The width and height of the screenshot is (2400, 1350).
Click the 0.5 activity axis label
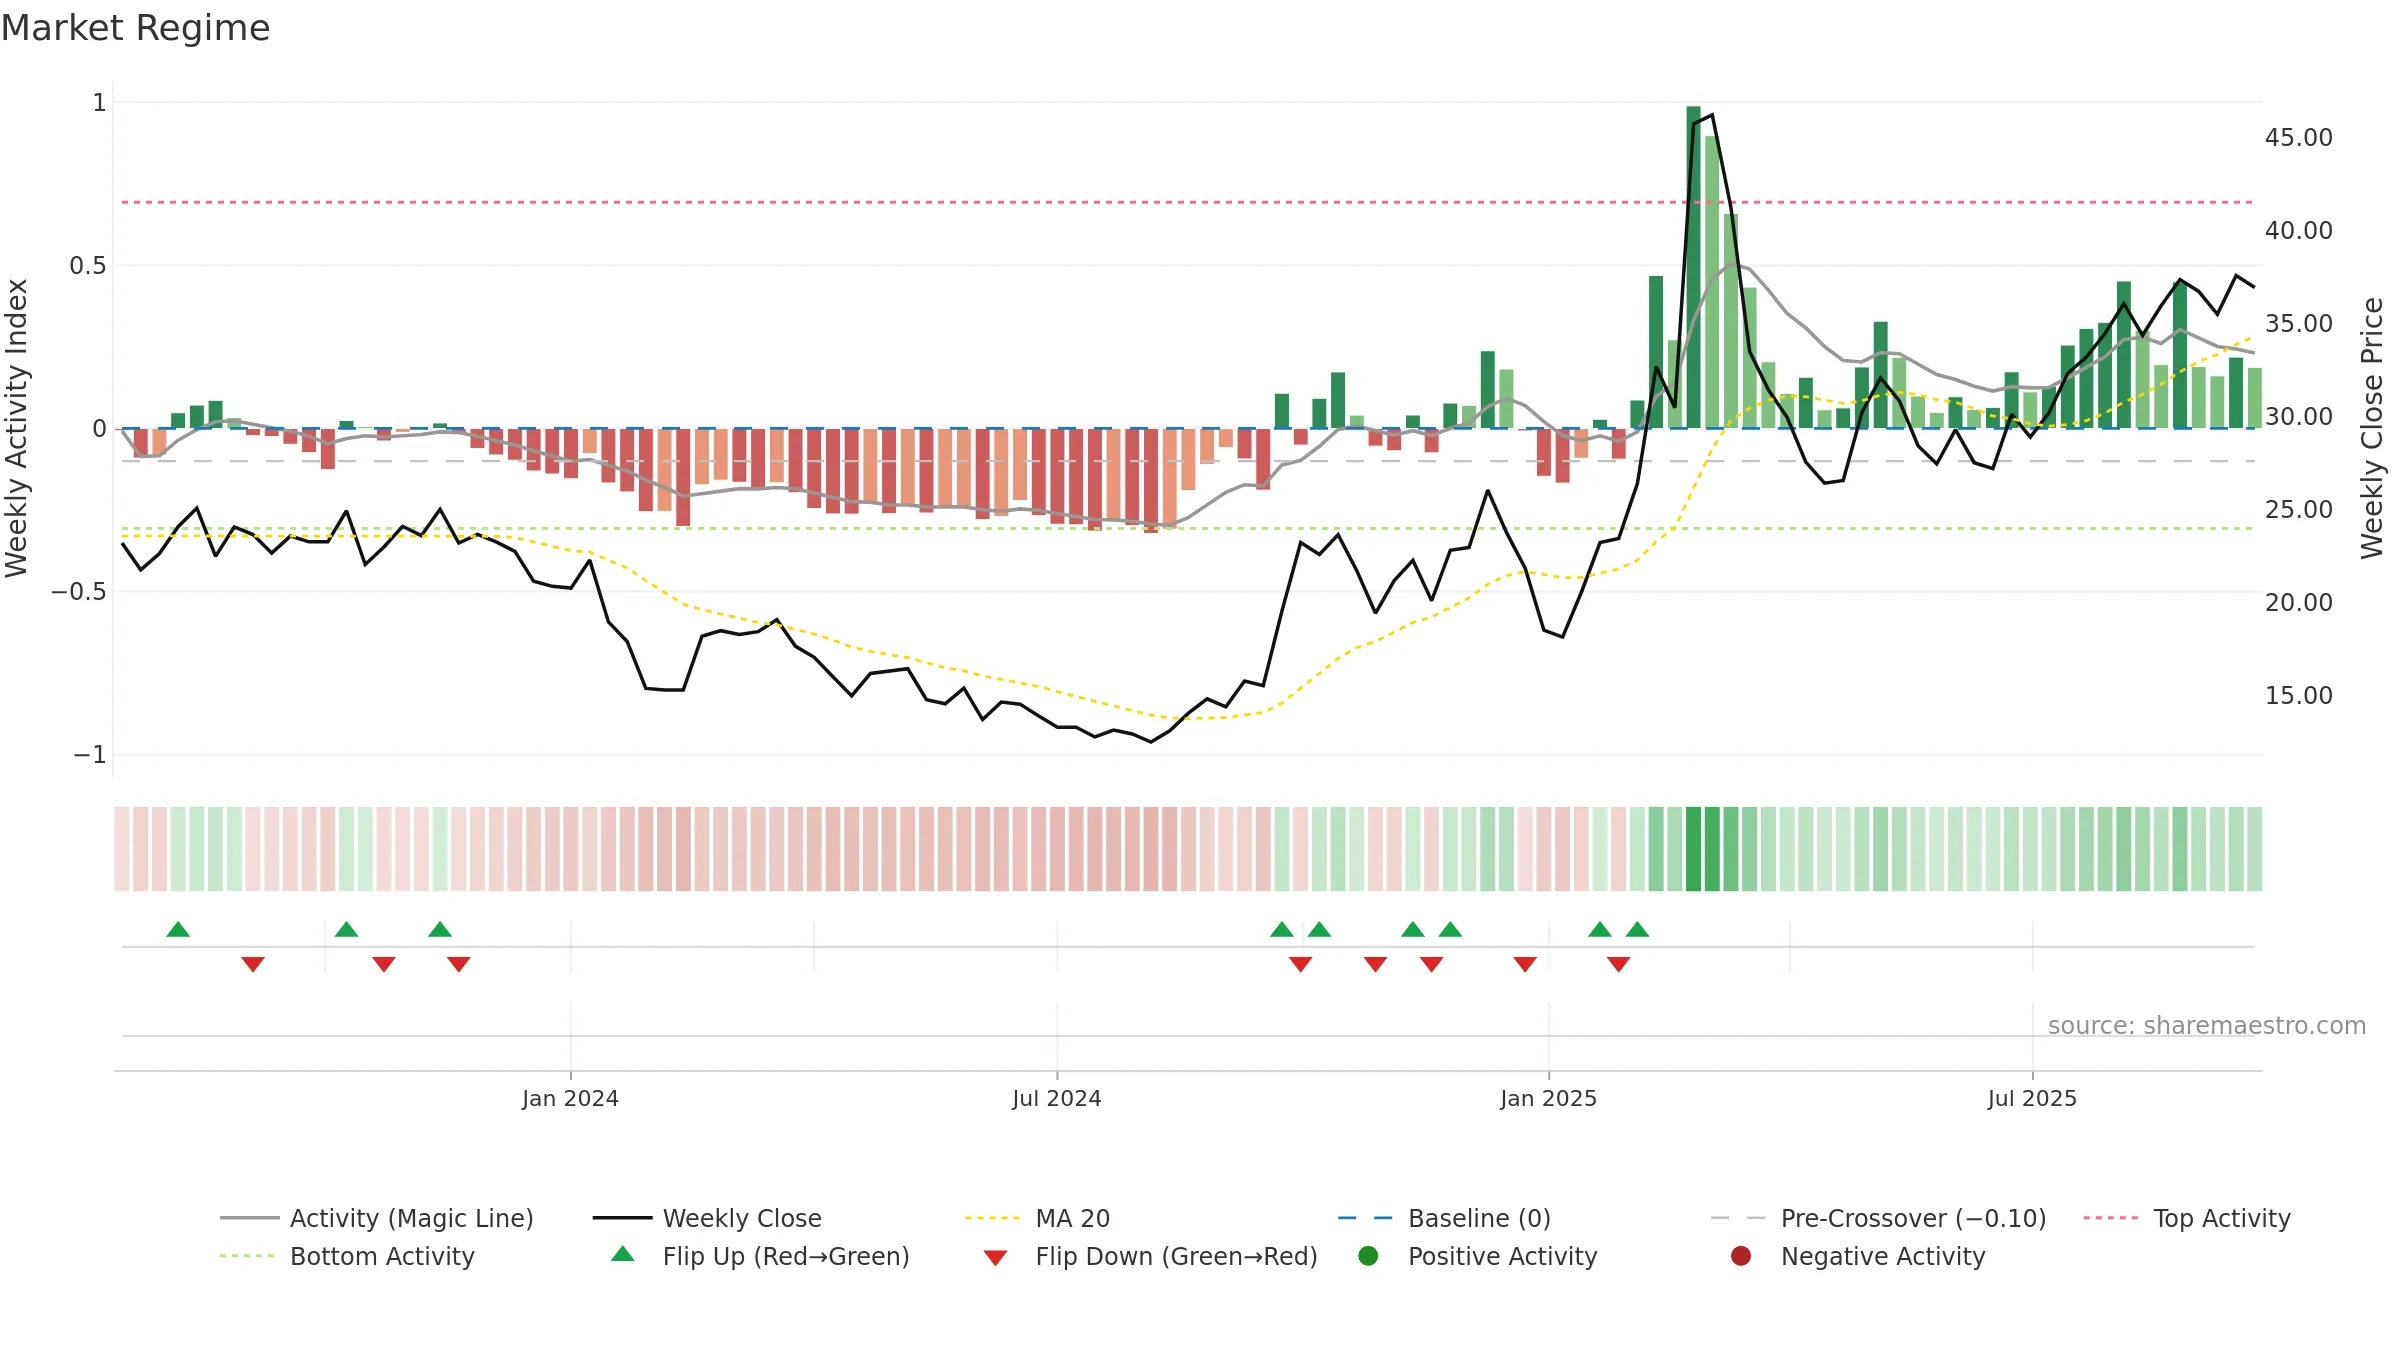(x=88, y=266)
